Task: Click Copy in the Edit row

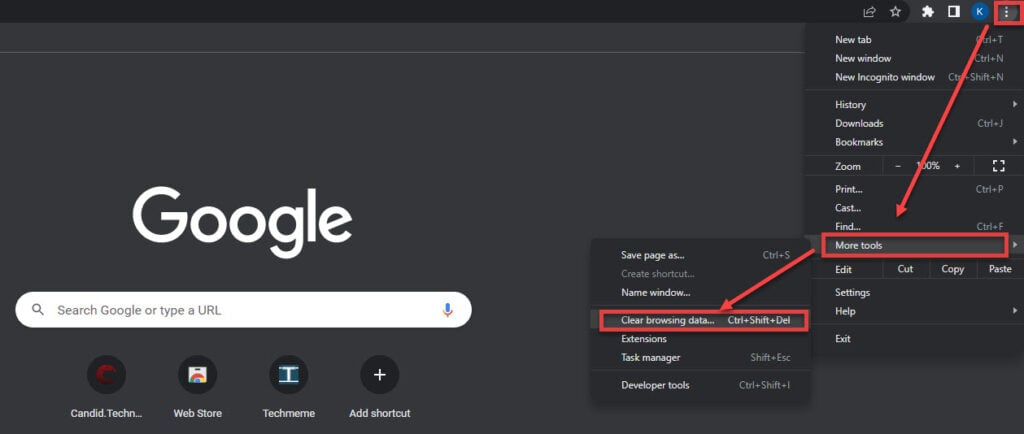Action: [953, 269]
